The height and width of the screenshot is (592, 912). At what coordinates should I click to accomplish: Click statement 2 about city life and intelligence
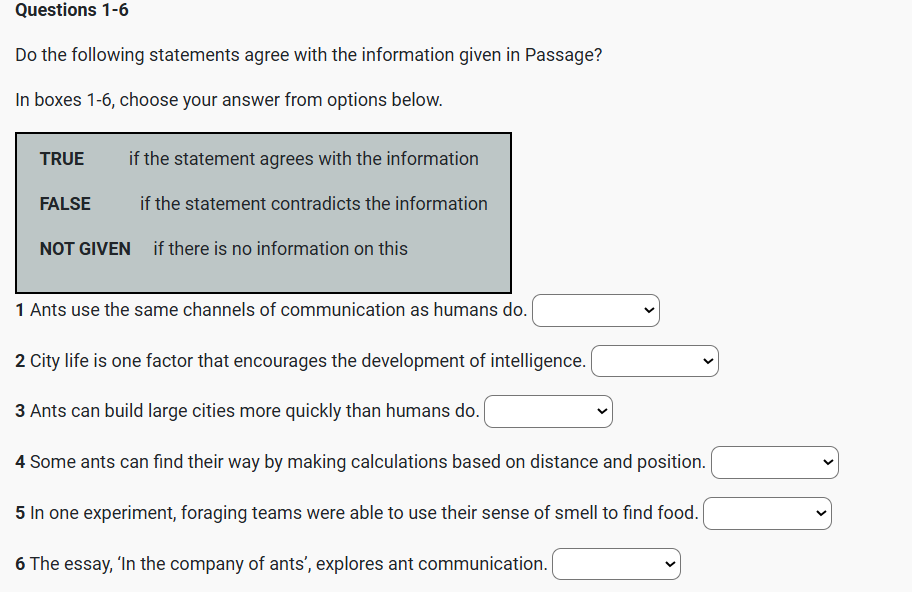301,361
